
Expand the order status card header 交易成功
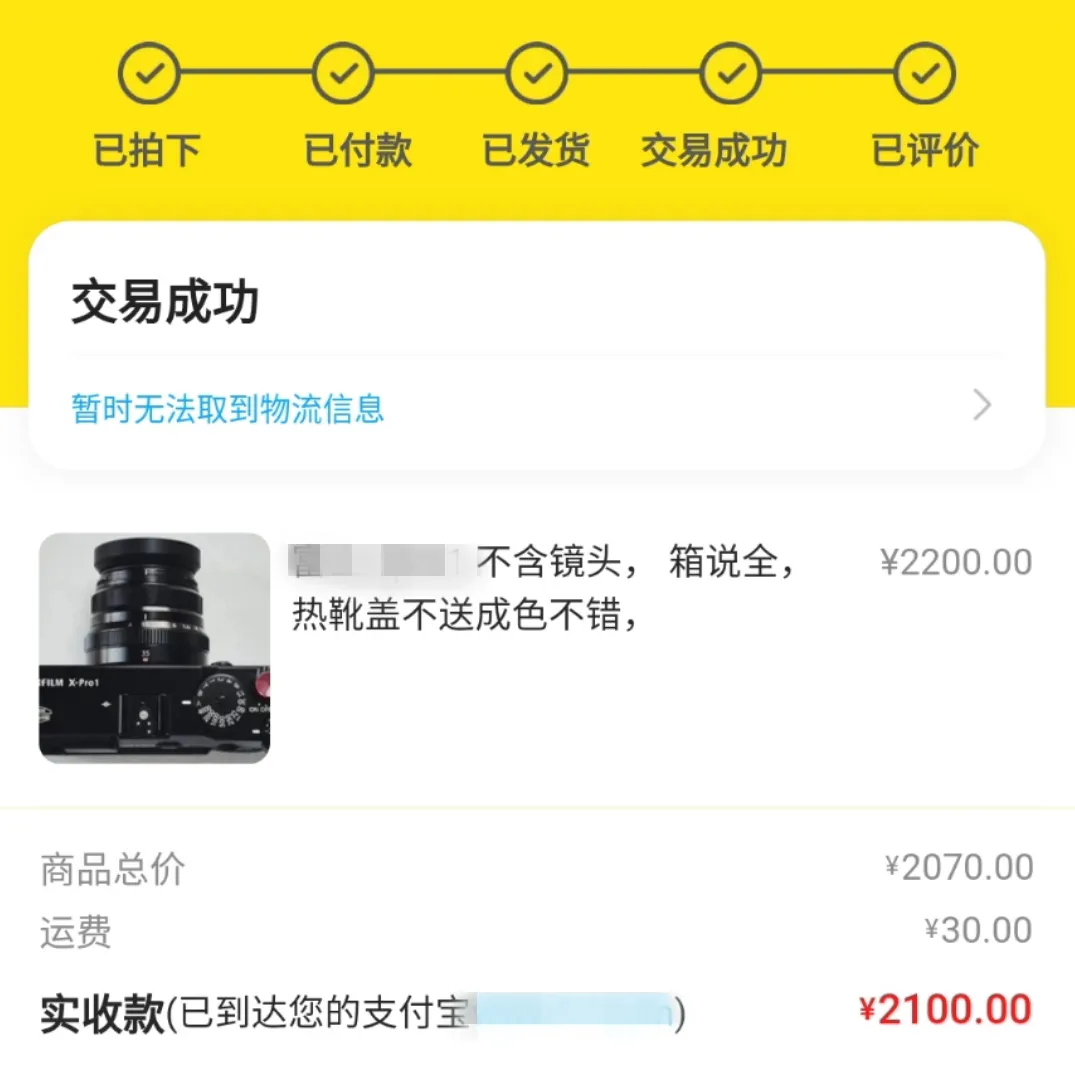coord(164,301)
